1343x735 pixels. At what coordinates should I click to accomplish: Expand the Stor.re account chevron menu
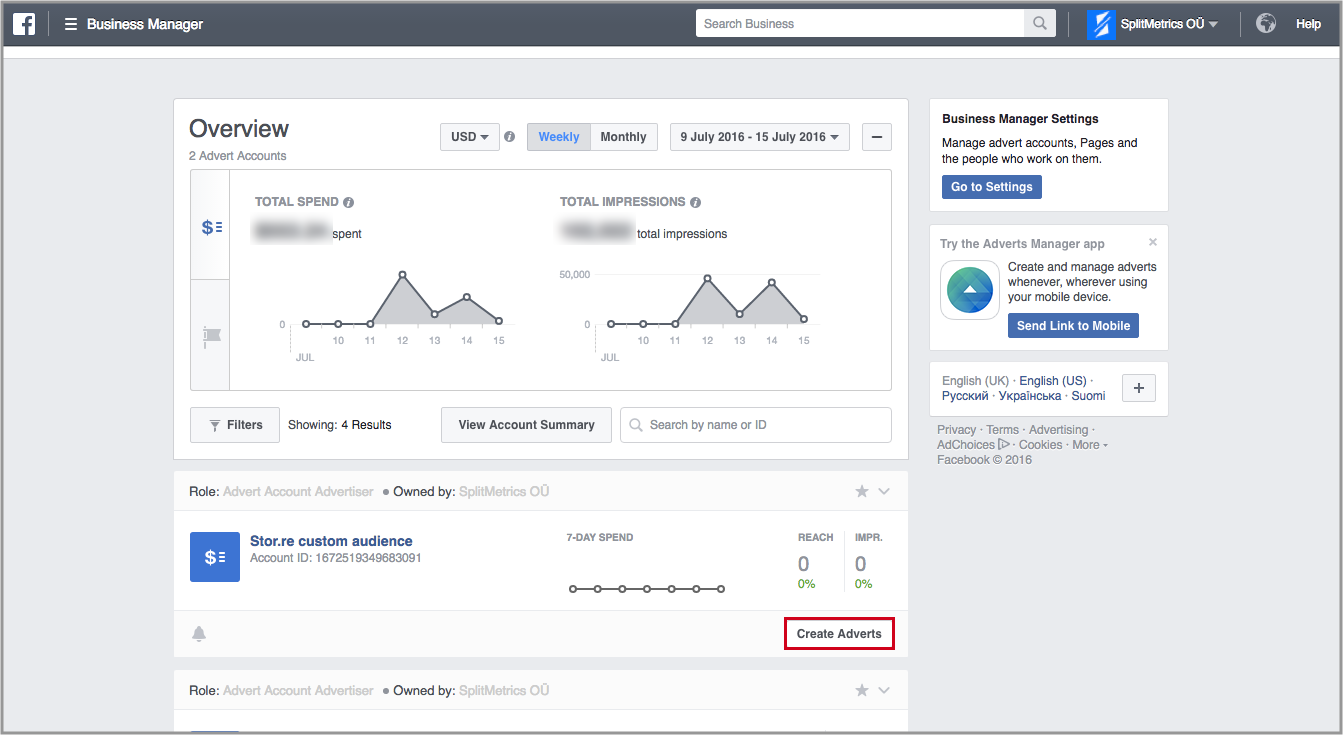coord(884,491)
